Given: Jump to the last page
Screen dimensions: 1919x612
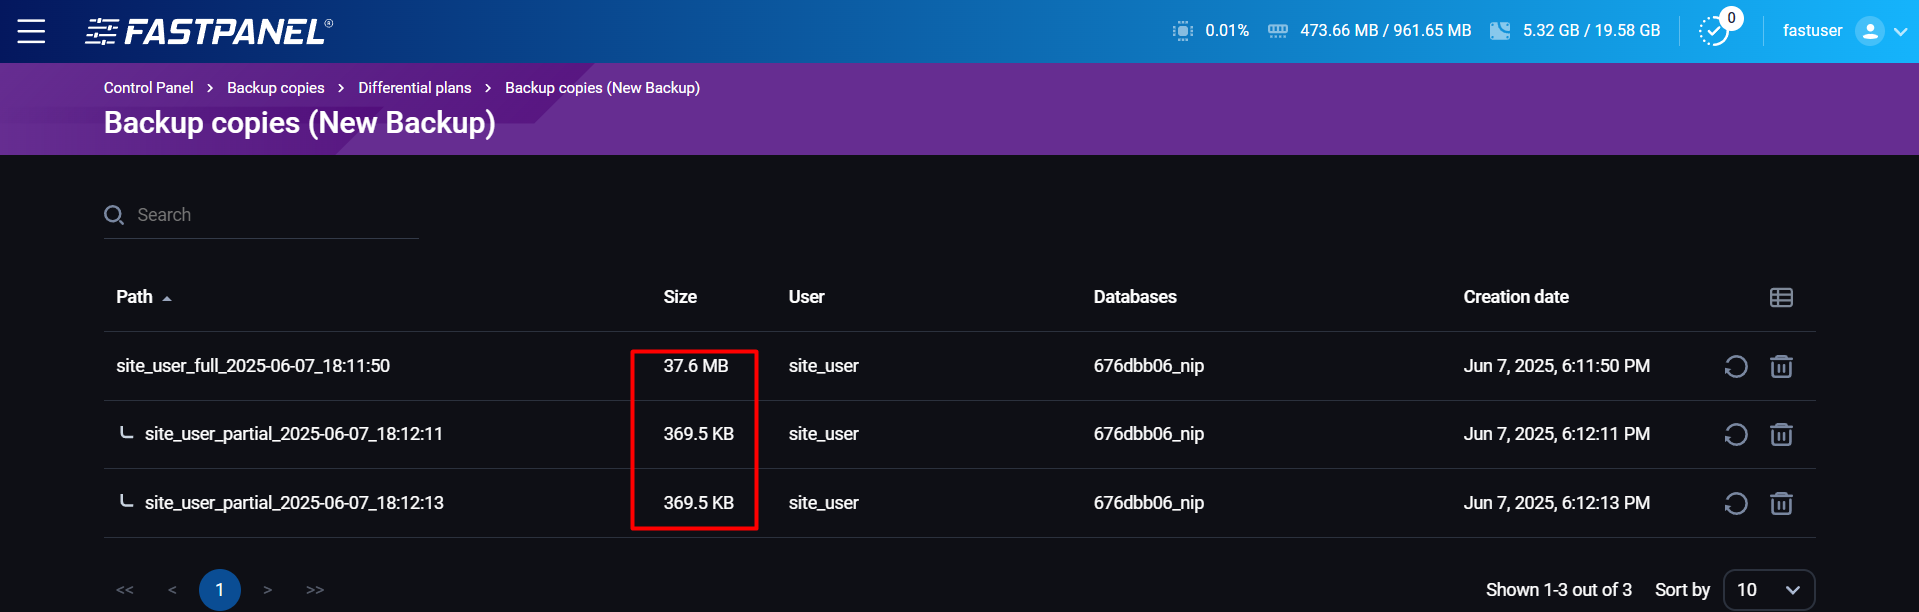Looking at the screenshot, I should coord(315,590).
